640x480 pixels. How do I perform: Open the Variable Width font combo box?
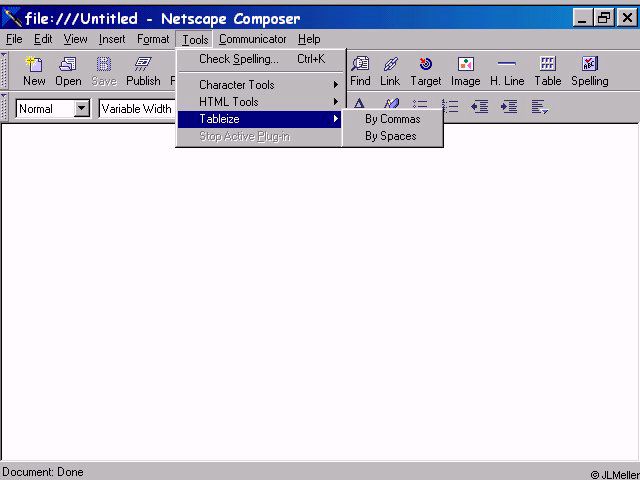click(x=137, y=109)
